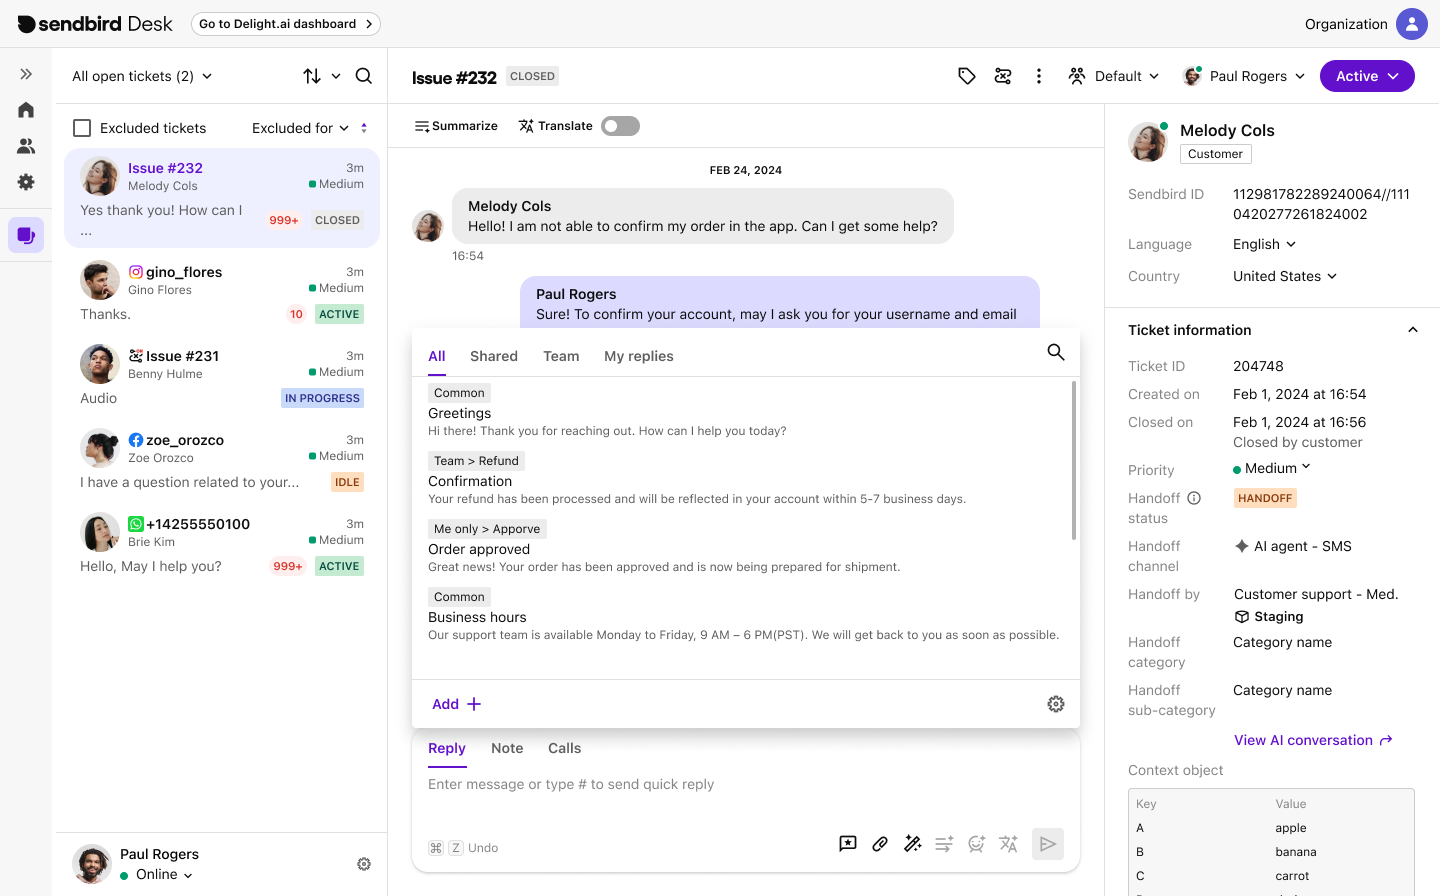Click the ticket list resize arrows icon
The image size is (1440, 896).
[364, 128]
